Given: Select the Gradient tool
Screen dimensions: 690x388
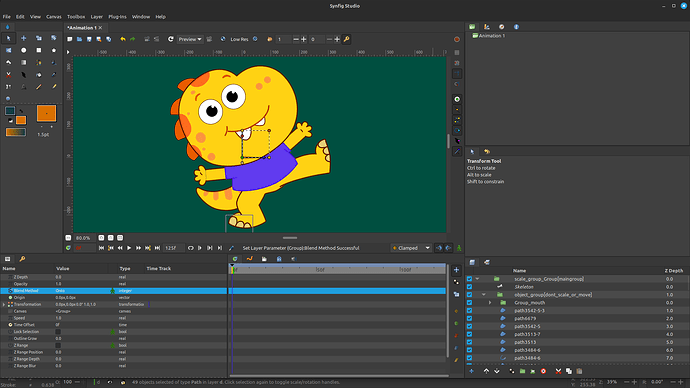Looking at the screenshot, I should tap(24, 62).
